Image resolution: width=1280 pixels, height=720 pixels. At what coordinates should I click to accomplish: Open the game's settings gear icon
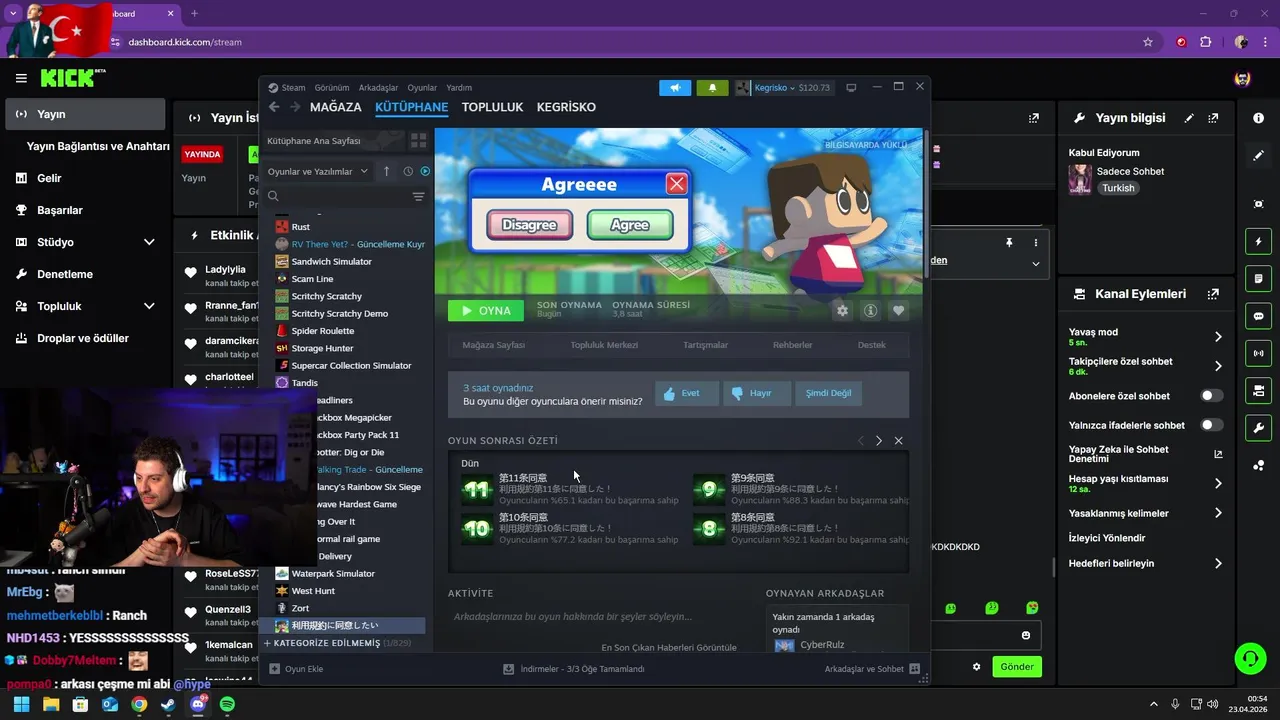point(842,311)
